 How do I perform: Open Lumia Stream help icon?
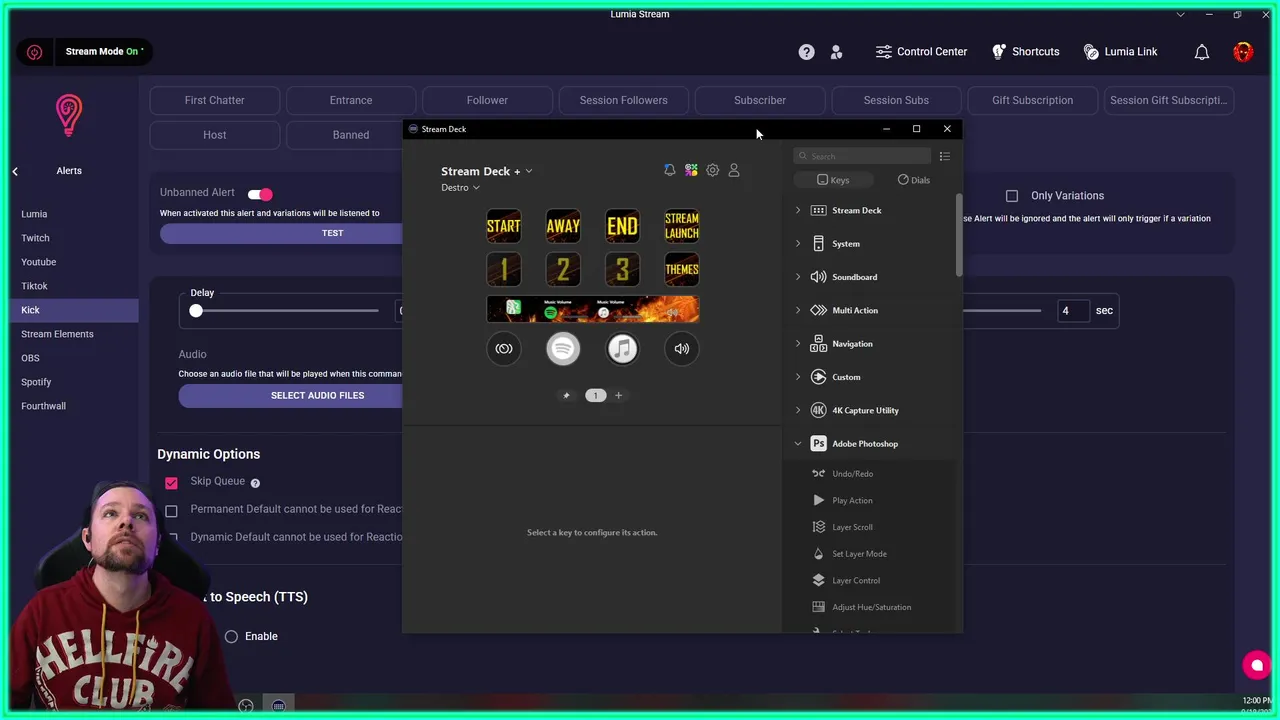pos(806,52)
